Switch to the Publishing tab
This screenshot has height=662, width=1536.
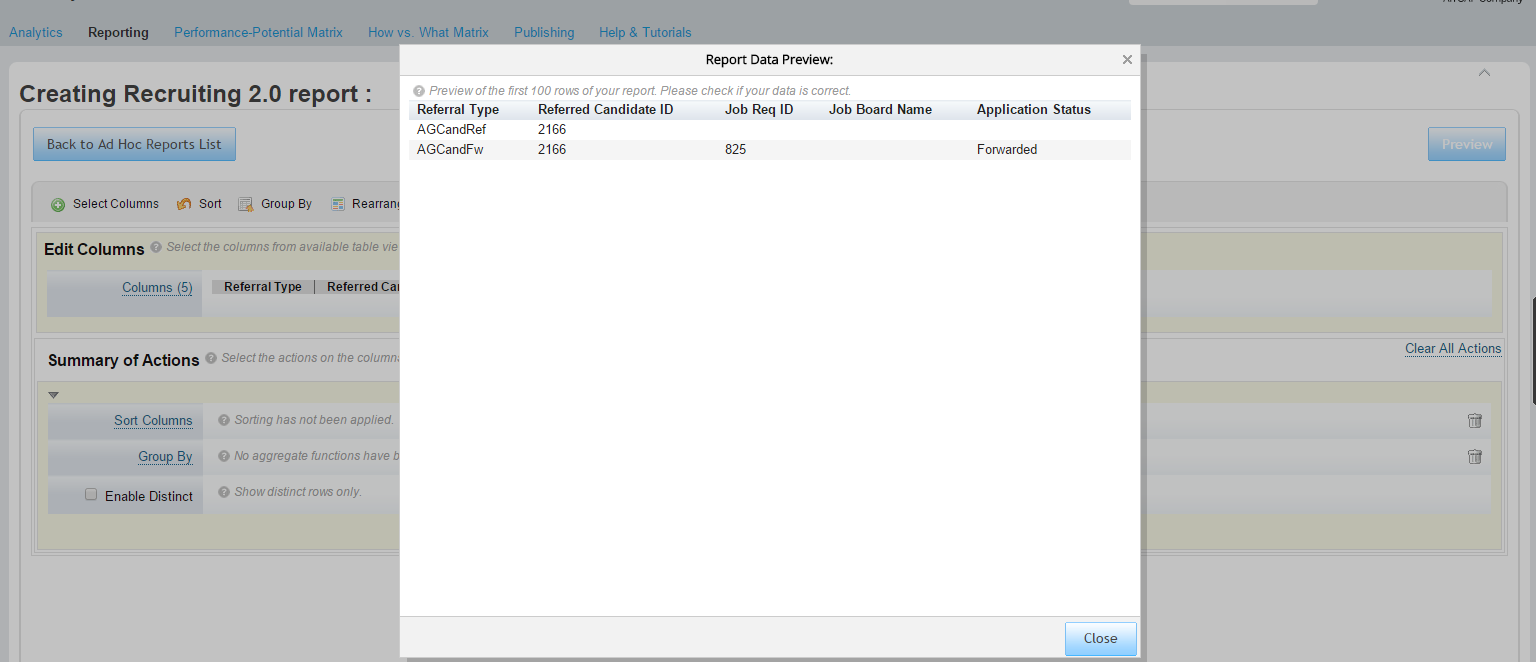coord(544,32)
